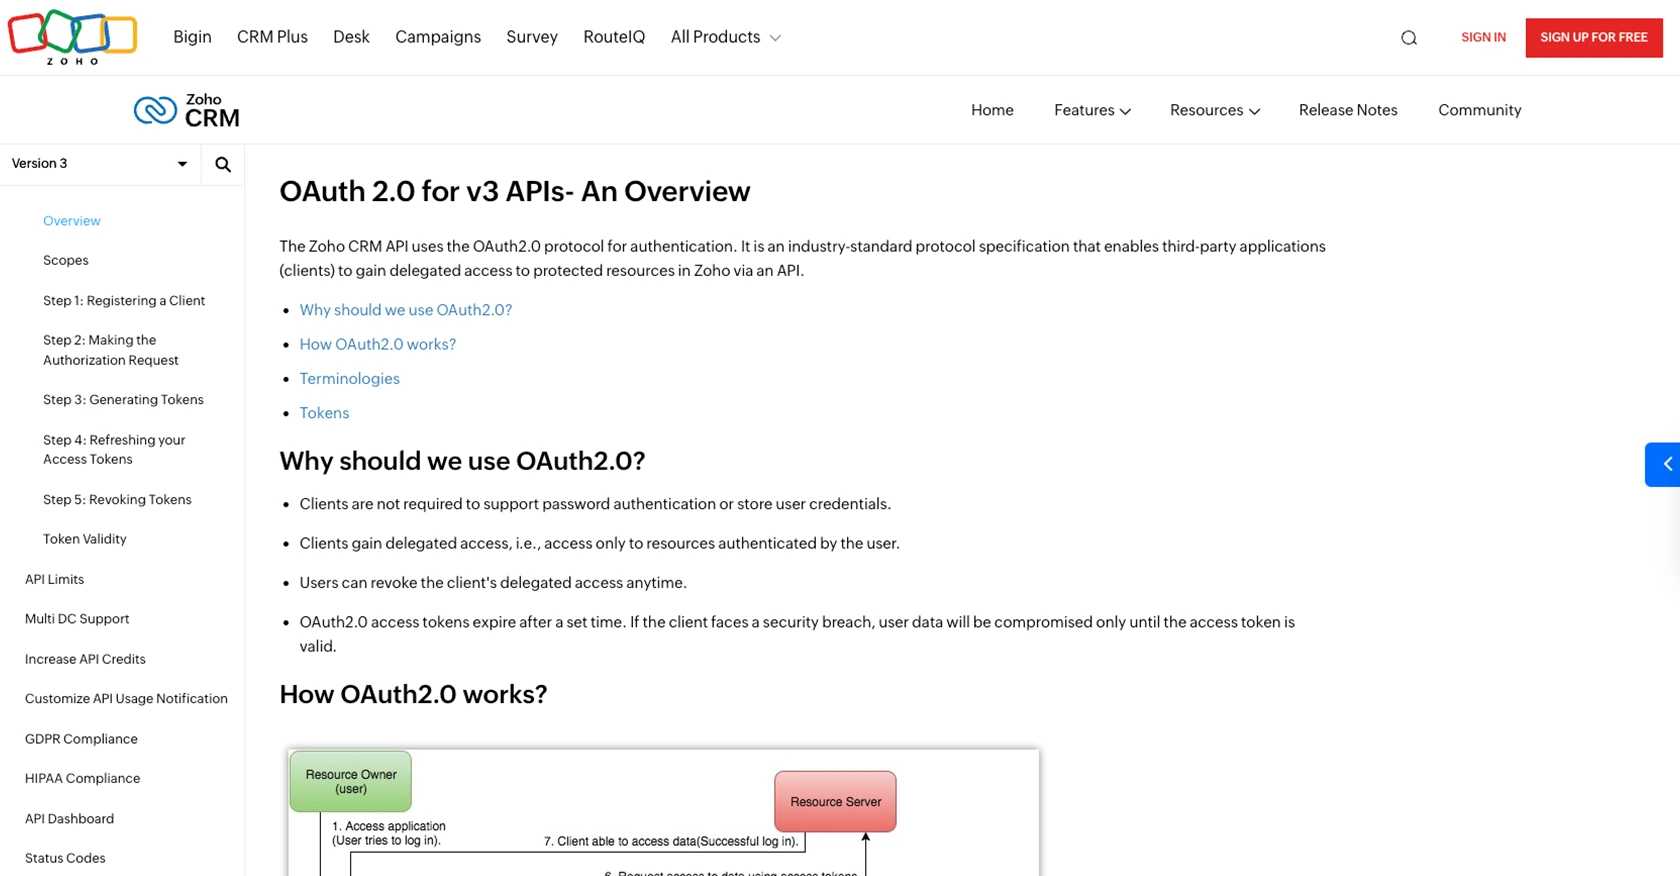Image resolution: width=1680 pixels, height=876 pixels.
Task: Open HIPAA Compliance in sidebar
Action: [x=82, y=778]
